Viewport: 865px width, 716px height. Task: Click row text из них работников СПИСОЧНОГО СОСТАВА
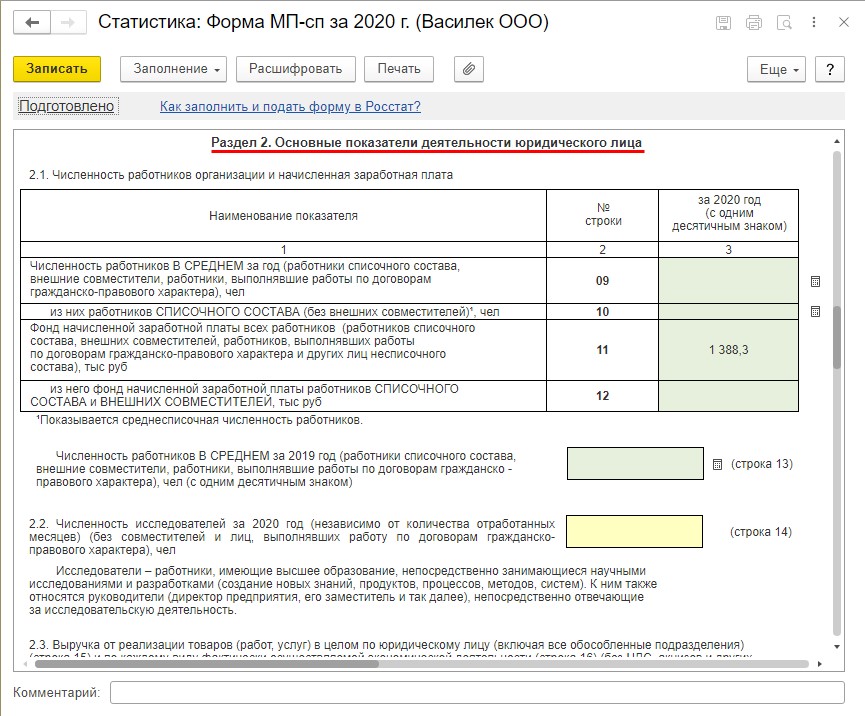click(x=275, y=312)
